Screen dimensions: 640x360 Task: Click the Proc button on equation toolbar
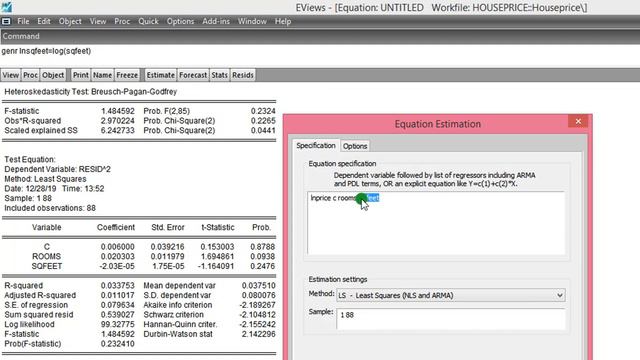coord(30,75)
